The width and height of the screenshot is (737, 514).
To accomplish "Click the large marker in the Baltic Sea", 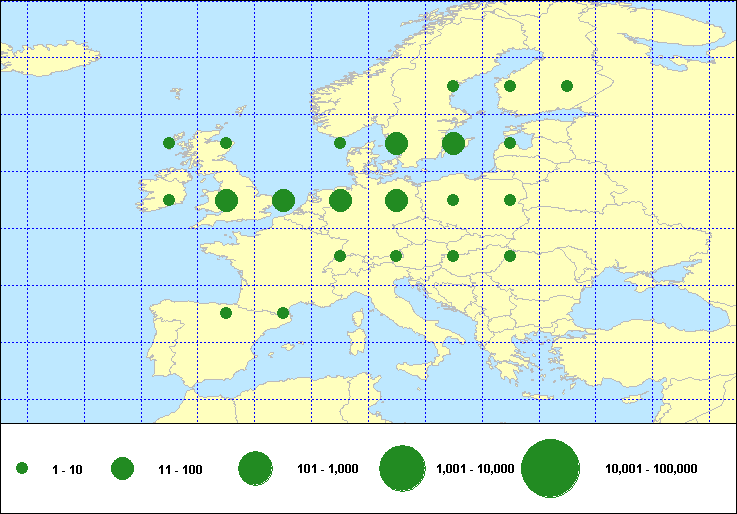I will point(453,144).
